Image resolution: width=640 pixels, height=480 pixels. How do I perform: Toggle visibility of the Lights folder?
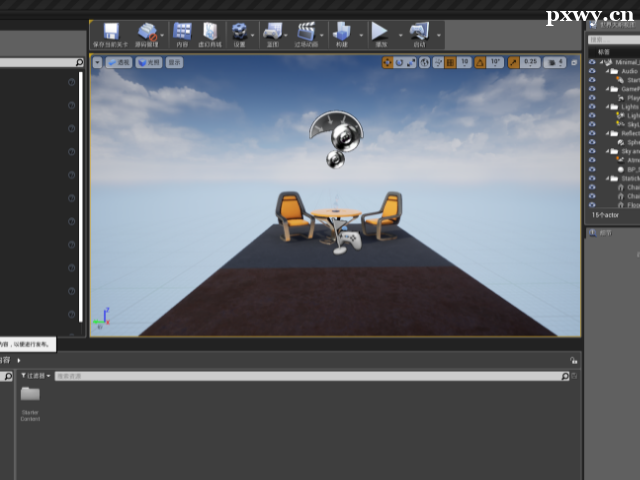(x=591, y=106)
